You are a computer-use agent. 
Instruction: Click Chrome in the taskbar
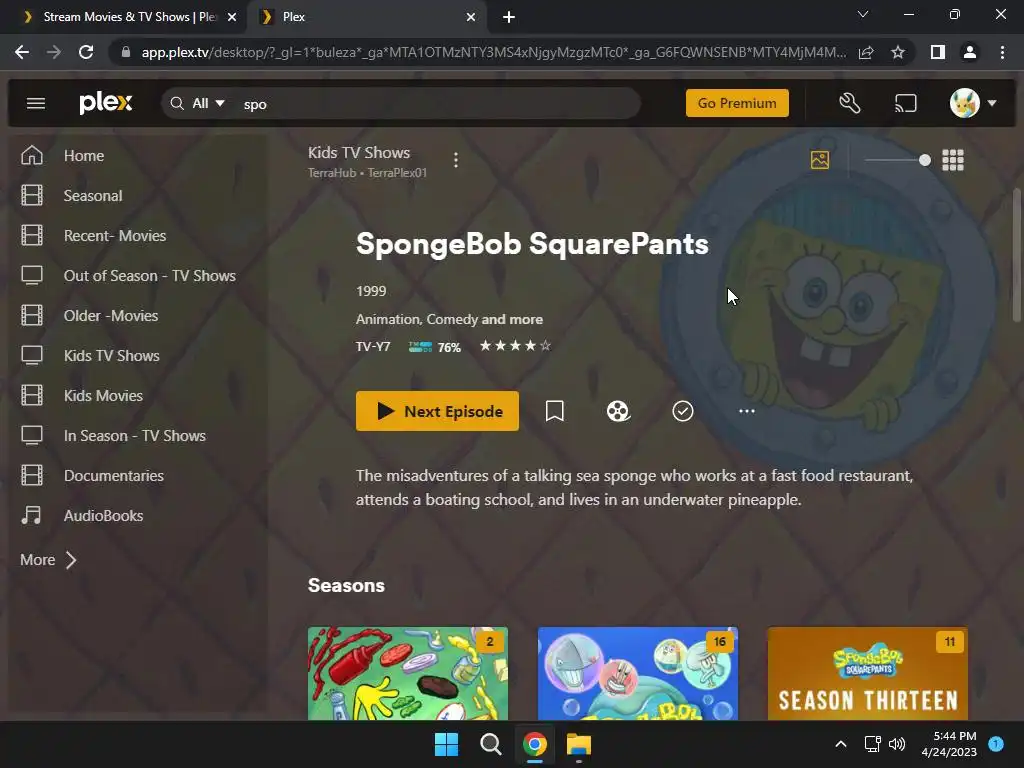(535, 744)
